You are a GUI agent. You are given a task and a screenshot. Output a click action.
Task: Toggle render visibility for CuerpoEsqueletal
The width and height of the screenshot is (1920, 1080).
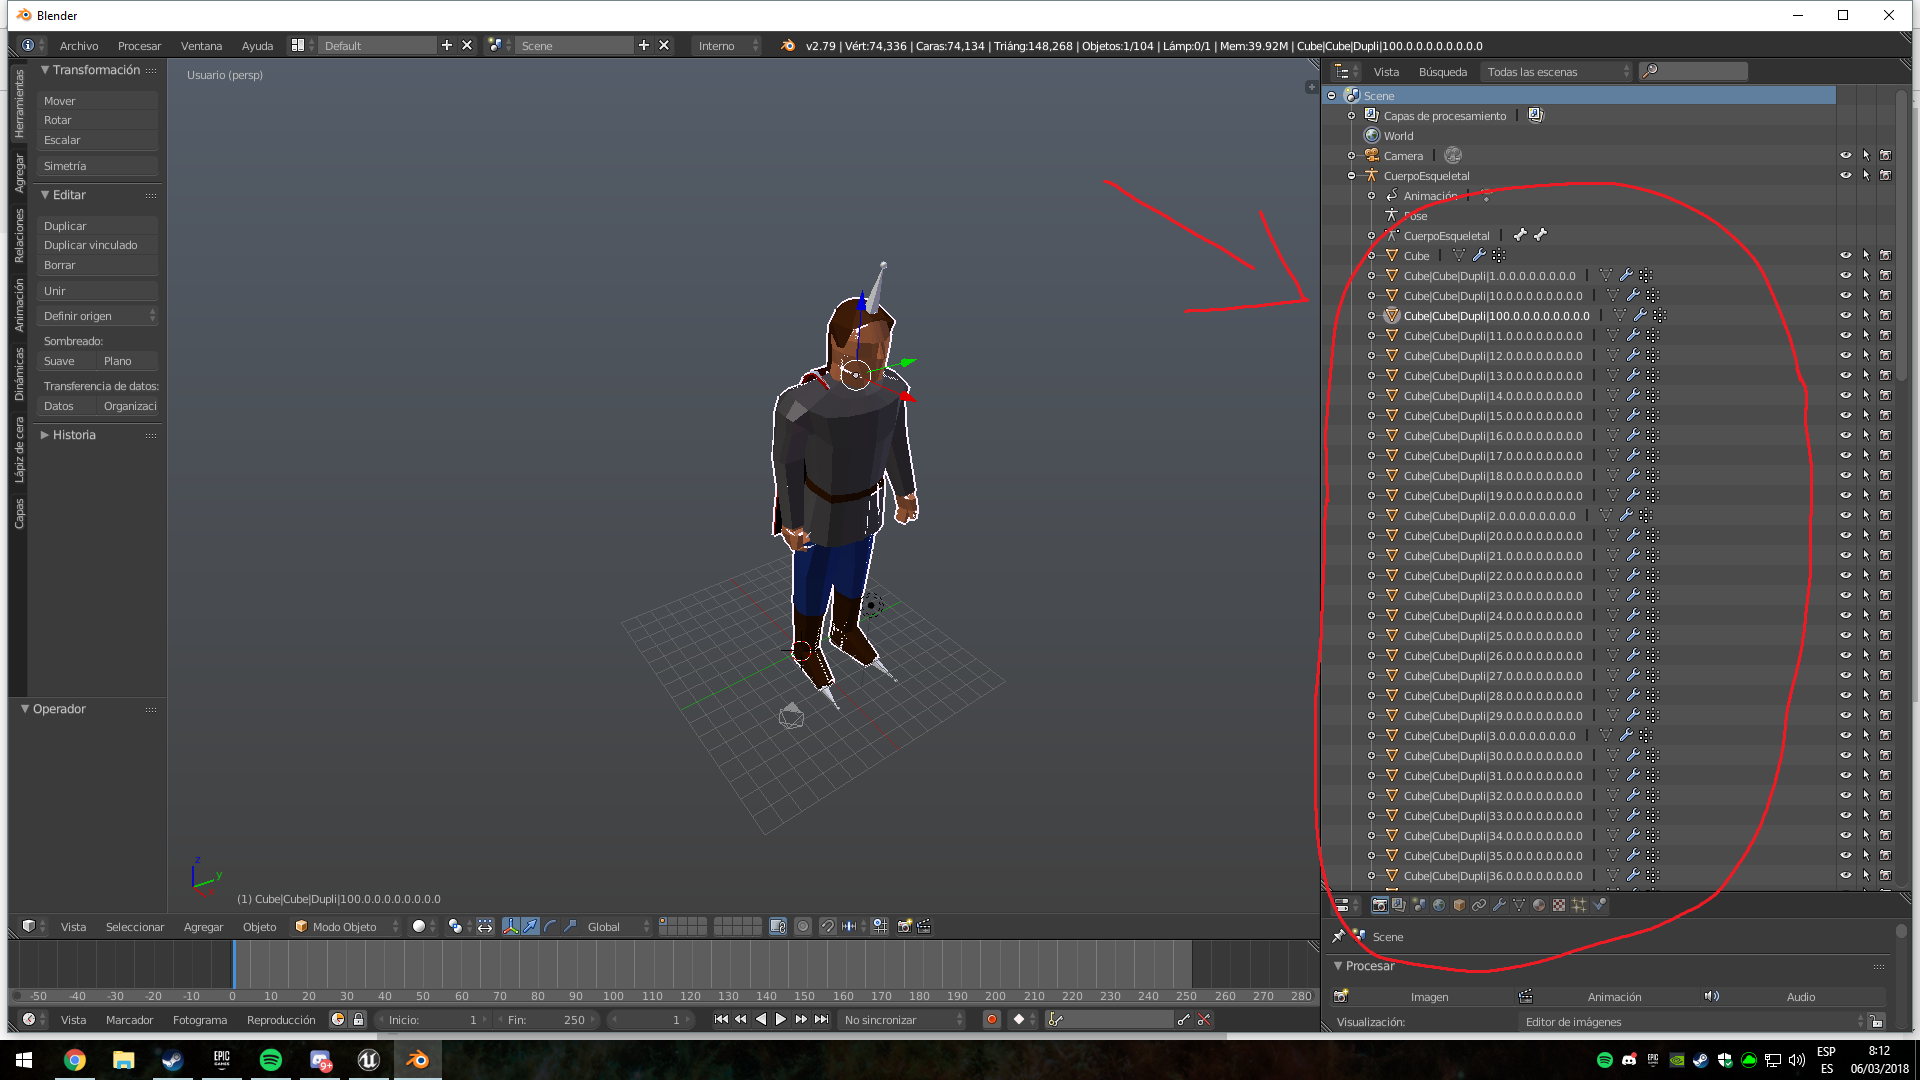pyautogui.click(x=1885, y=175)
